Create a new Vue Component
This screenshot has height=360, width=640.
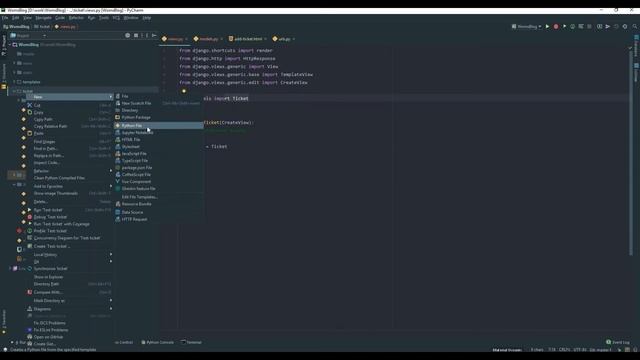(x=159, y=182)
